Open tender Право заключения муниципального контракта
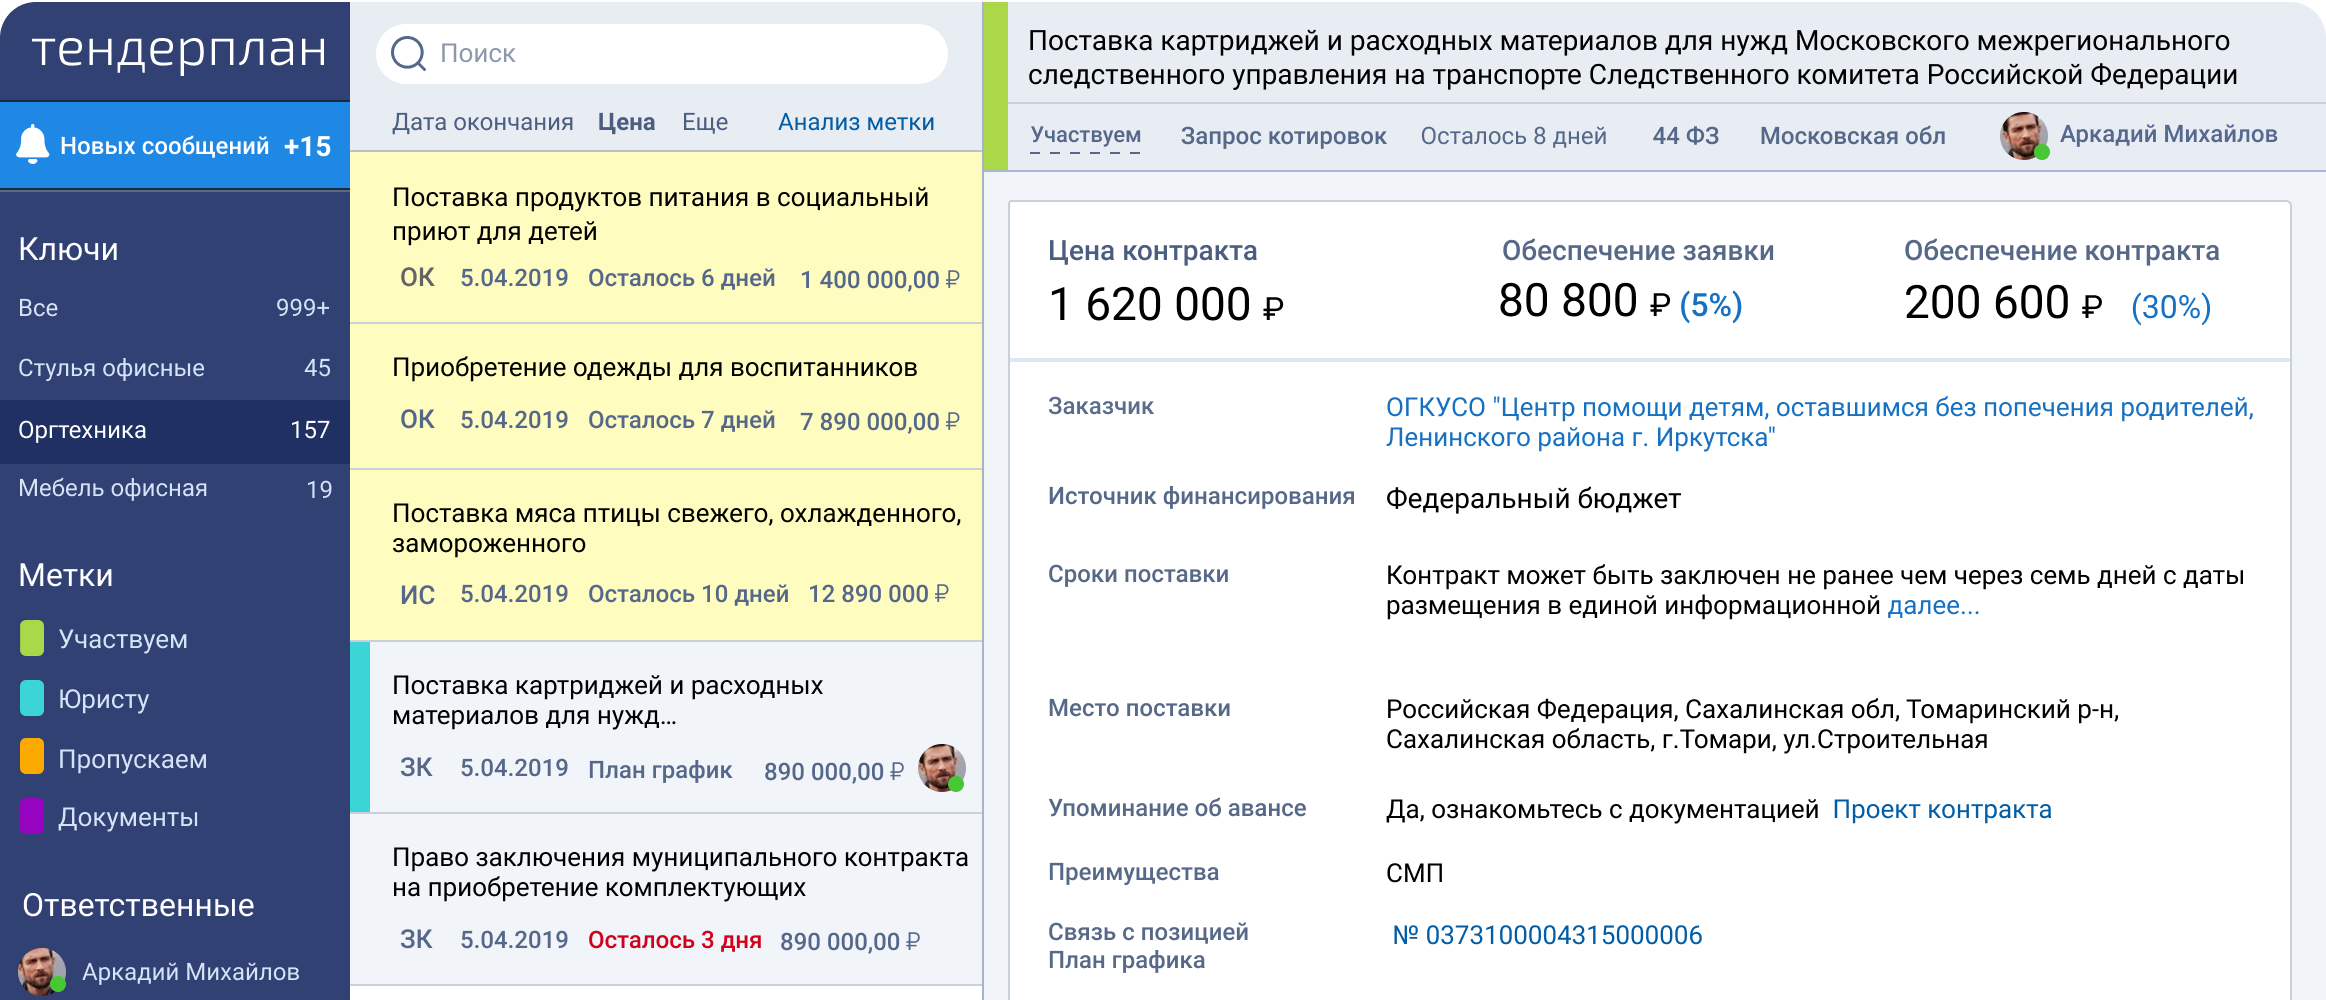This screenshot has width=2326, height=1000. pyautogui.click(x=666, y=899)
